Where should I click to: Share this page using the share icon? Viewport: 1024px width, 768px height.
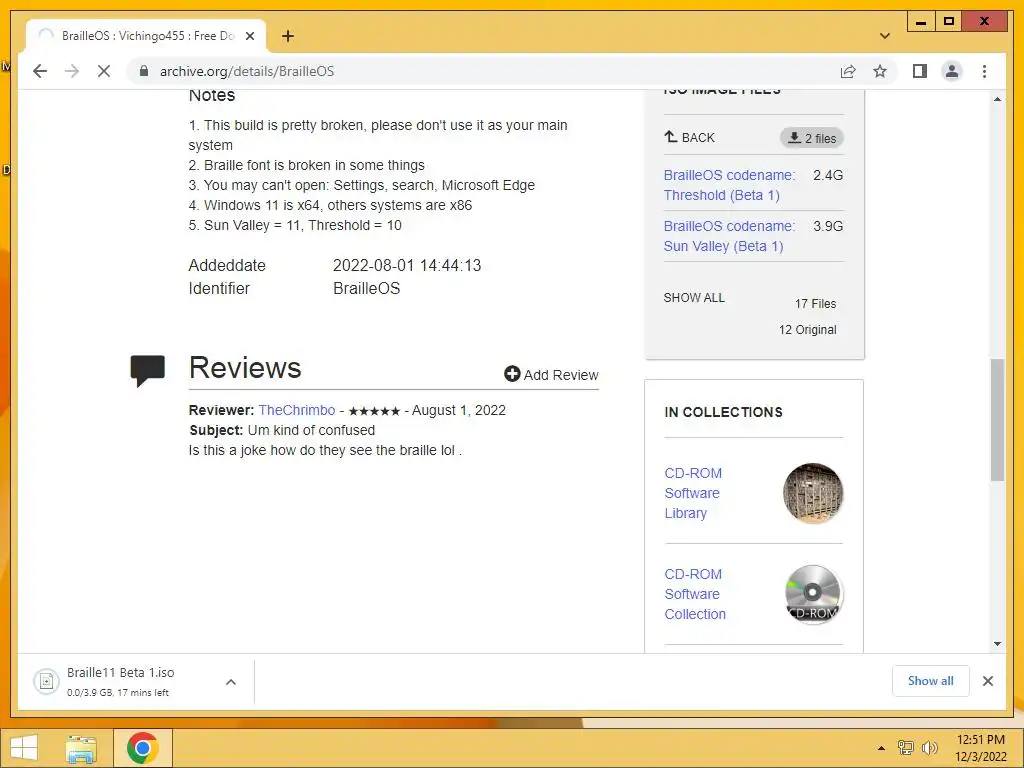848,71
